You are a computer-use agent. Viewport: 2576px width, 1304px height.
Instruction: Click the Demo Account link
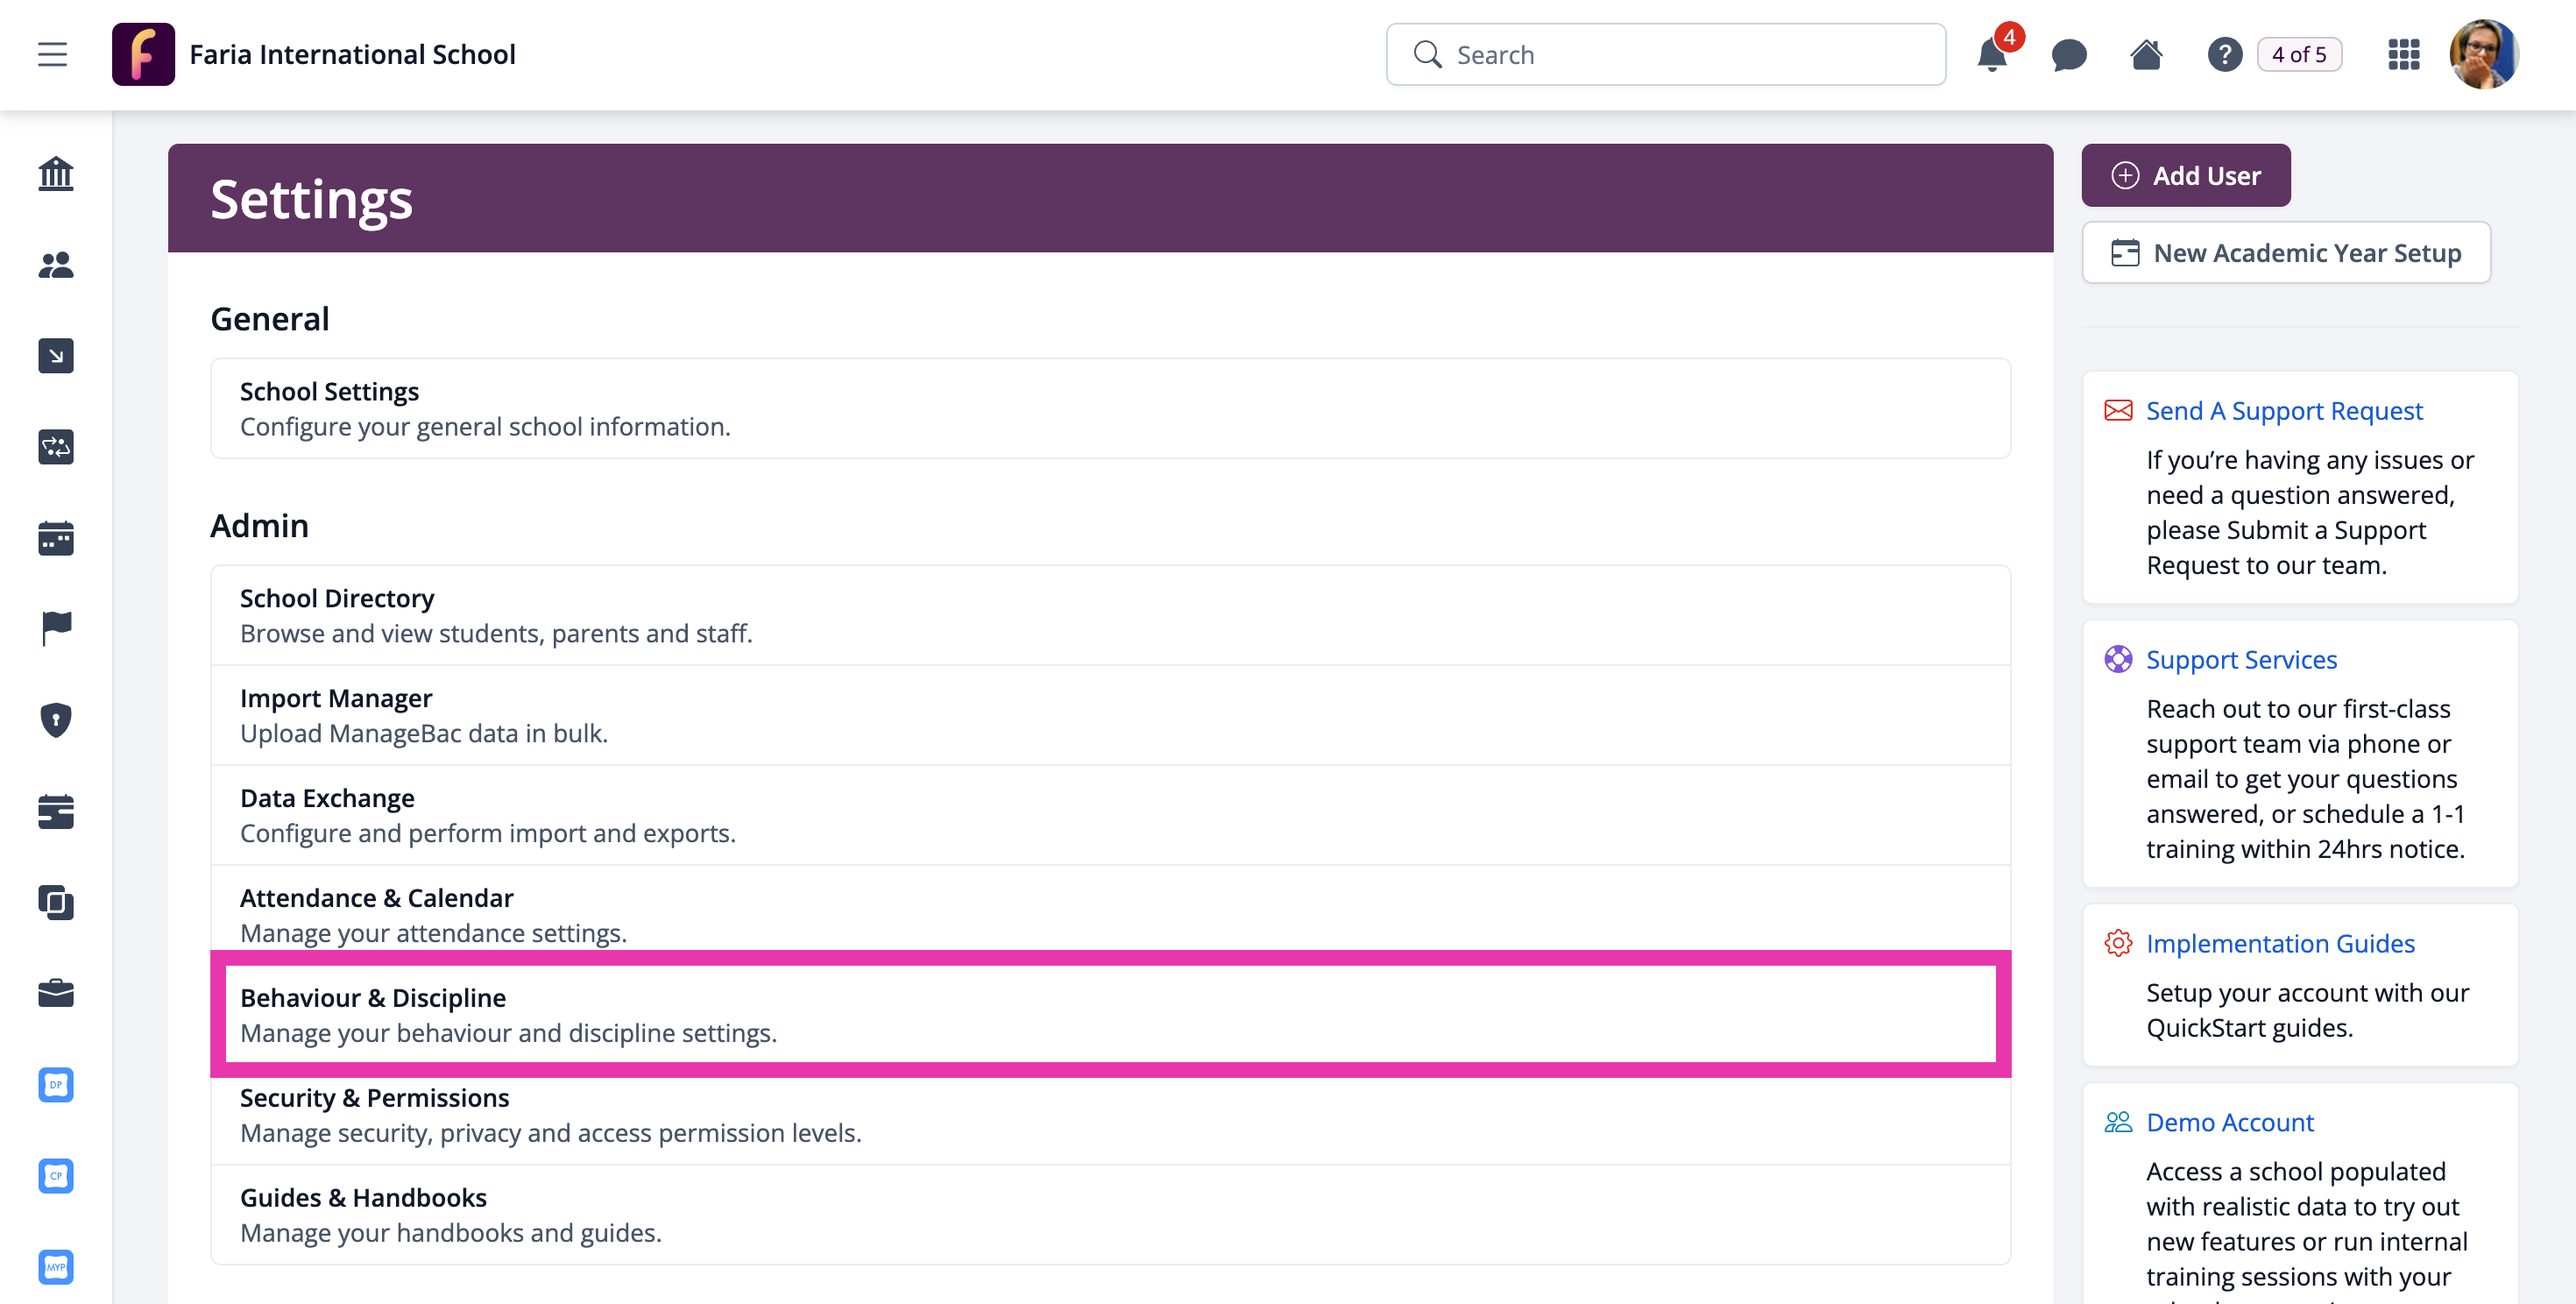[x=2230, y=1122]
